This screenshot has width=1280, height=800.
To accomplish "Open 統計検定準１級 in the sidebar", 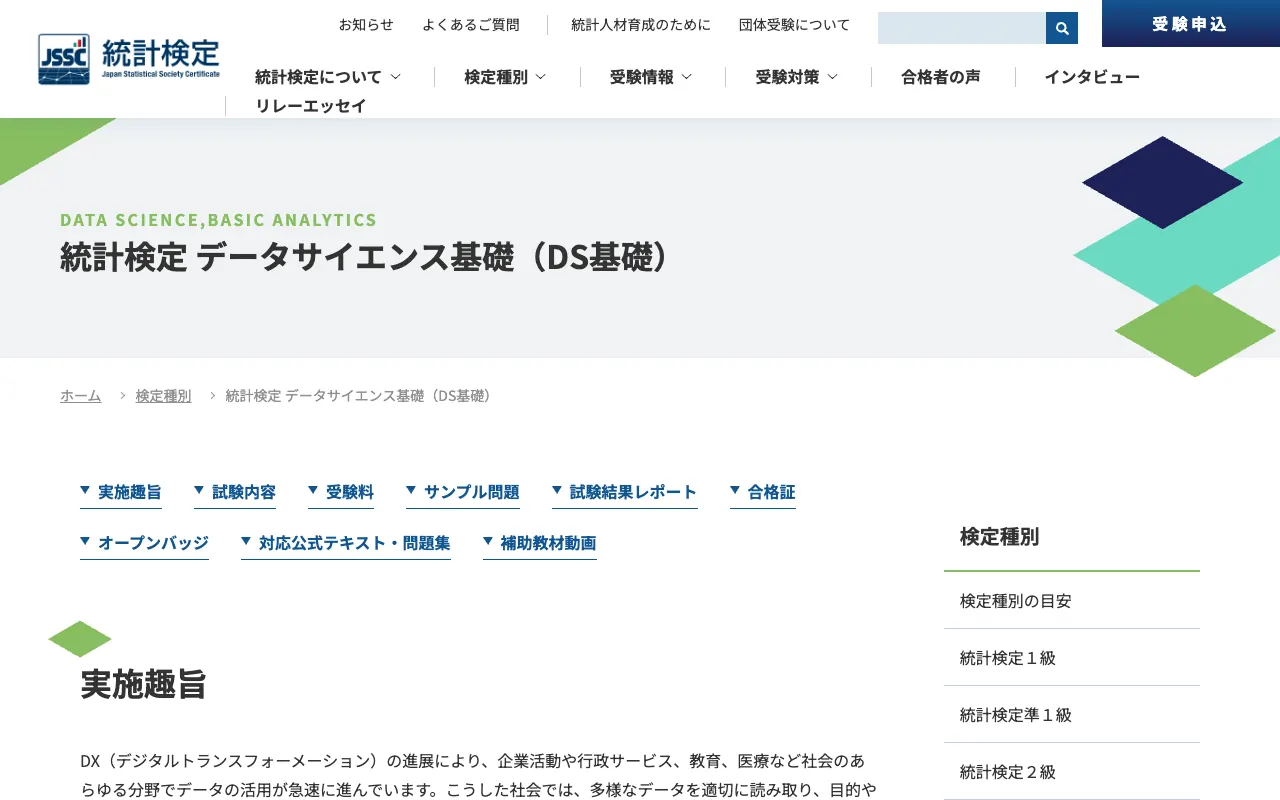I will coord(1072,715).
